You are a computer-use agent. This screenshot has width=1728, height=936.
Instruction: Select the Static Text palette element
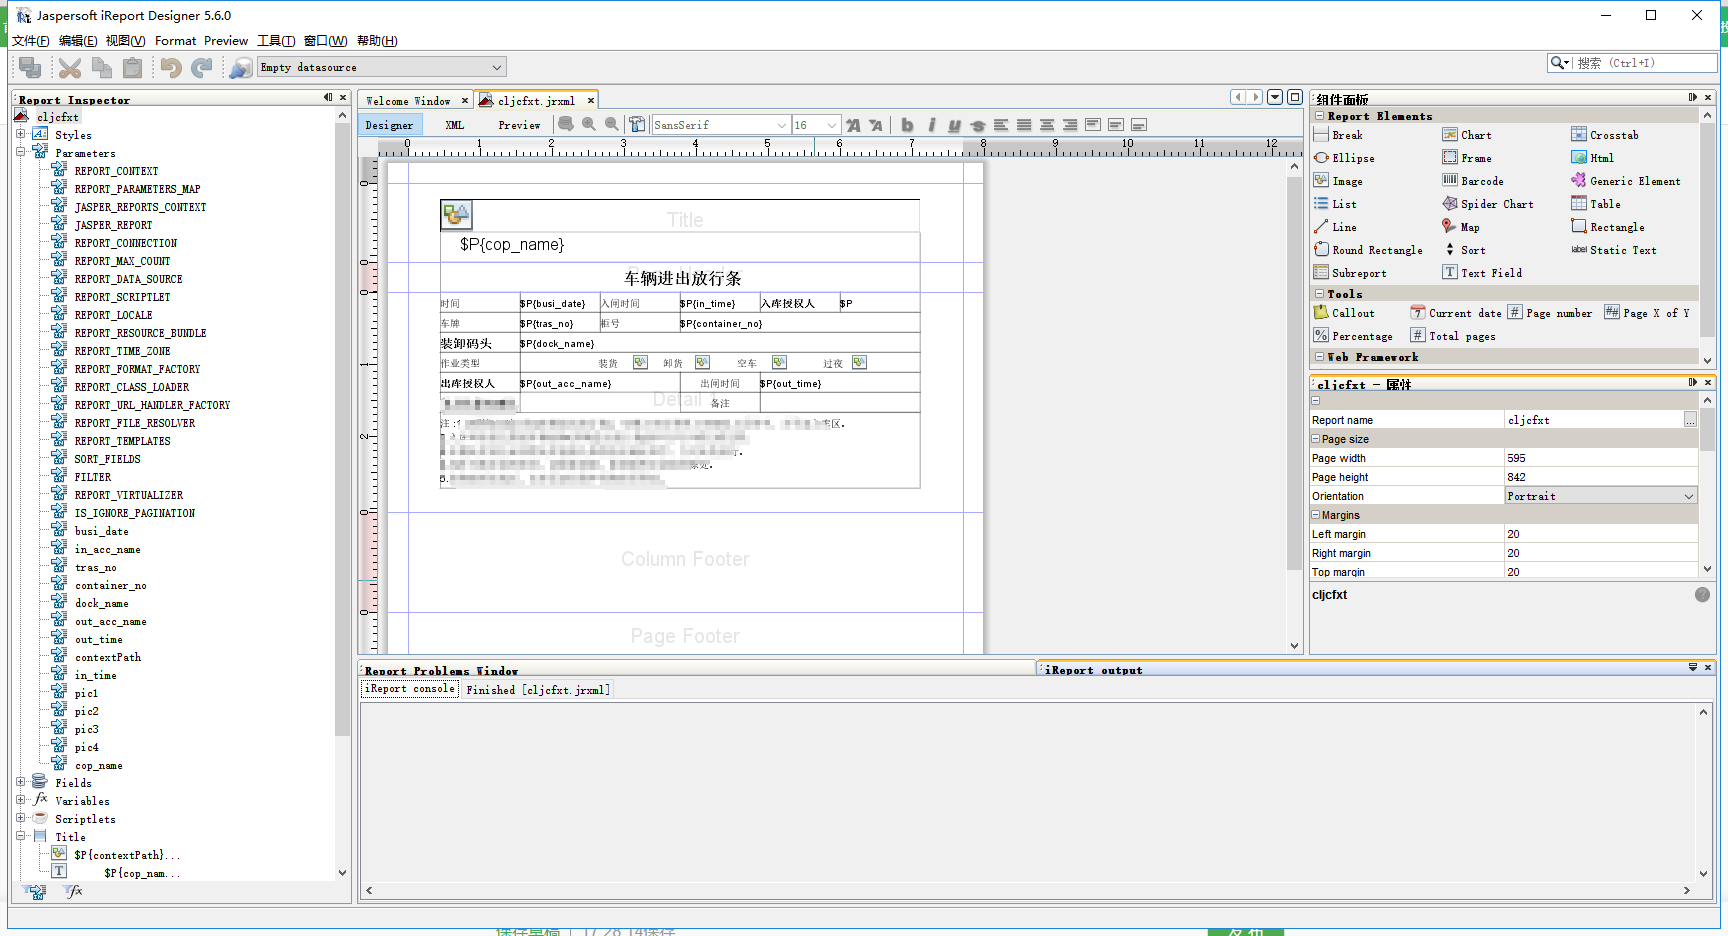click(1614, 250)
